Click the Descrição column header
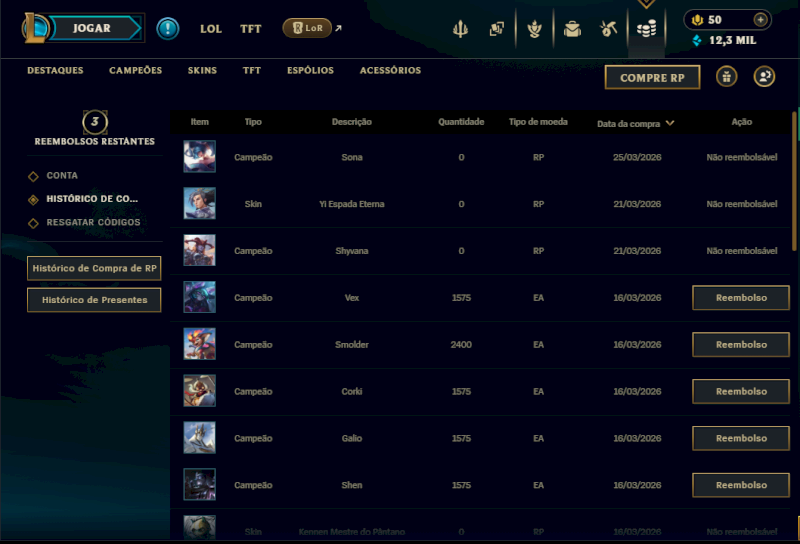The height and width of the screenshot is (544, 800). pos(352,121)
